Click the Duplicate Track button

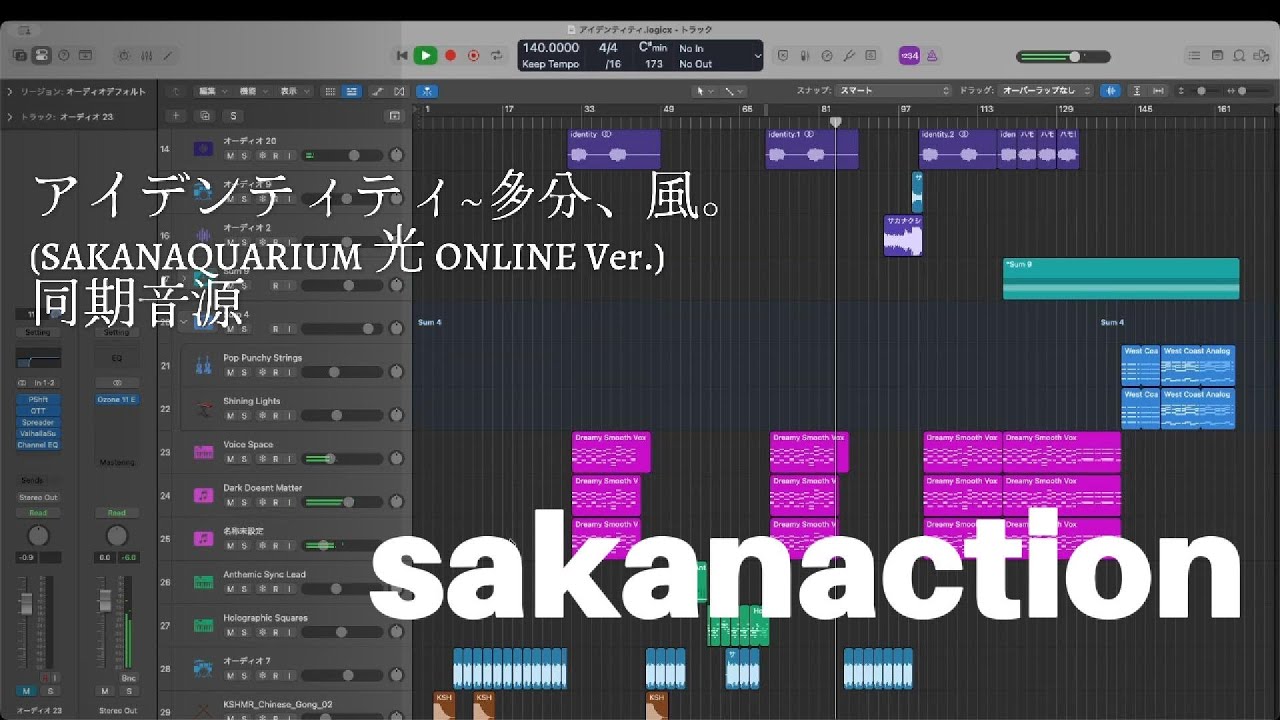pos(205,116)
